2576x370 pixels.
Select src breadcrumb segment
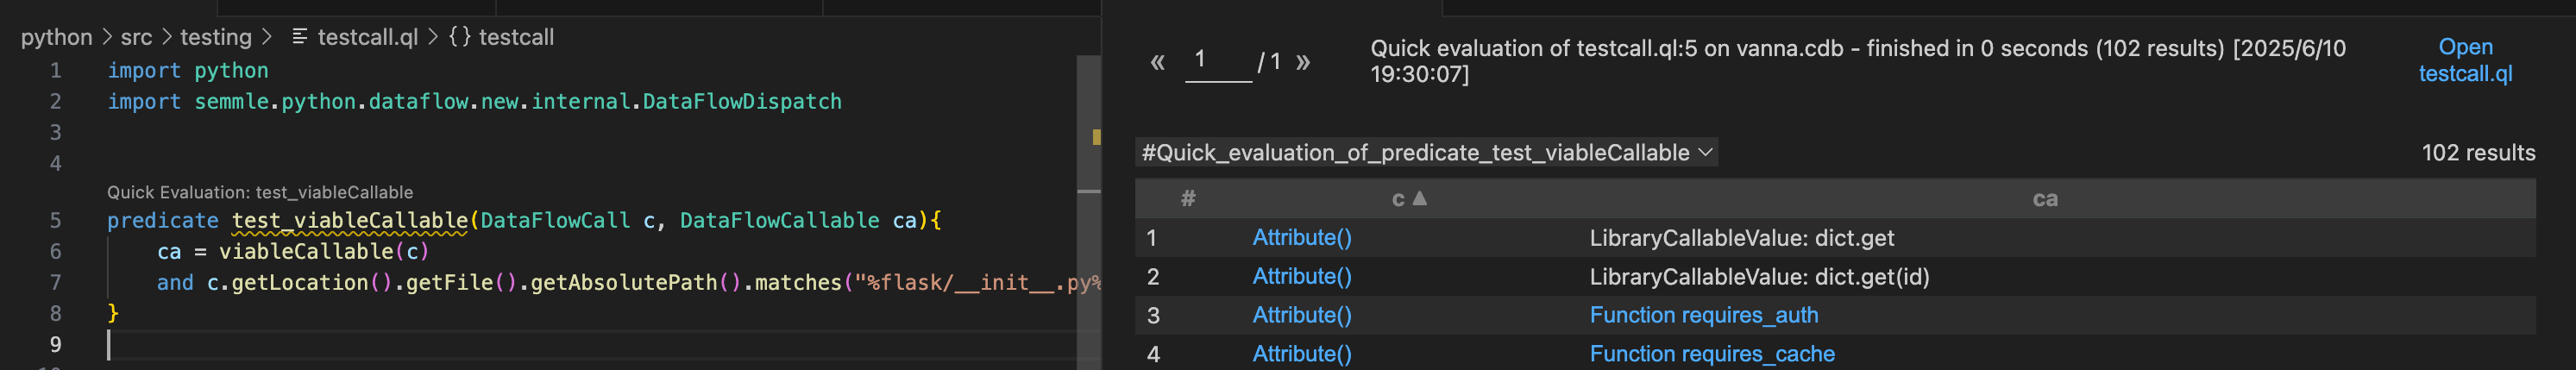tap(136, 37)
